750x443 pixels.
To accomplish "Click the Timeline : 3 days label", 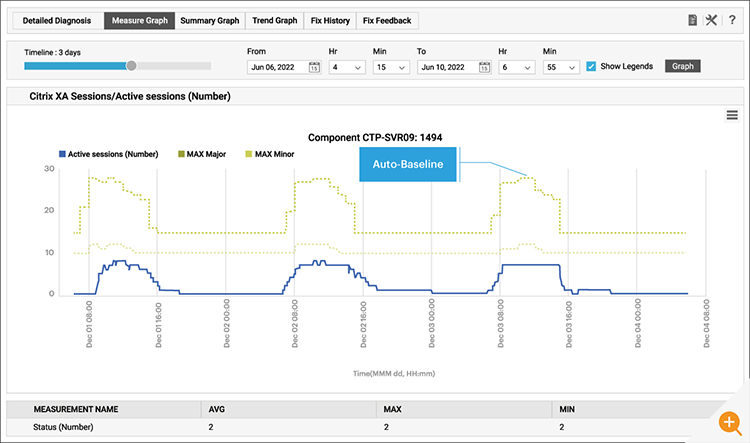I will click(x=53, y=52).
